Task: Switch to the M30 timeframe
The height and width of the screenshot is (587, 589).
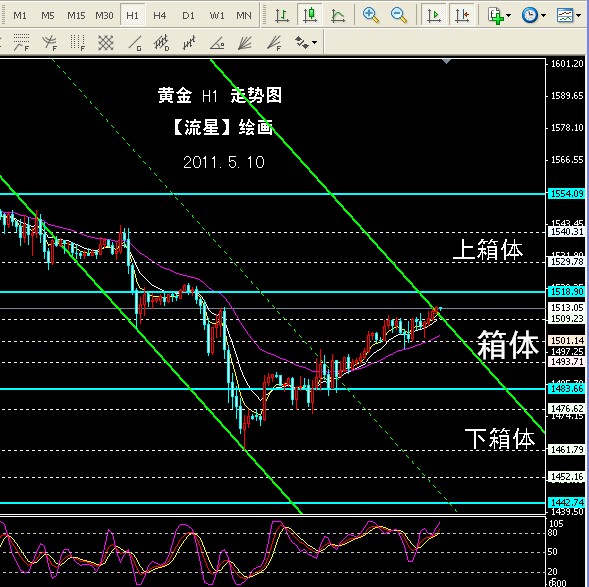Action: (104, 16)
